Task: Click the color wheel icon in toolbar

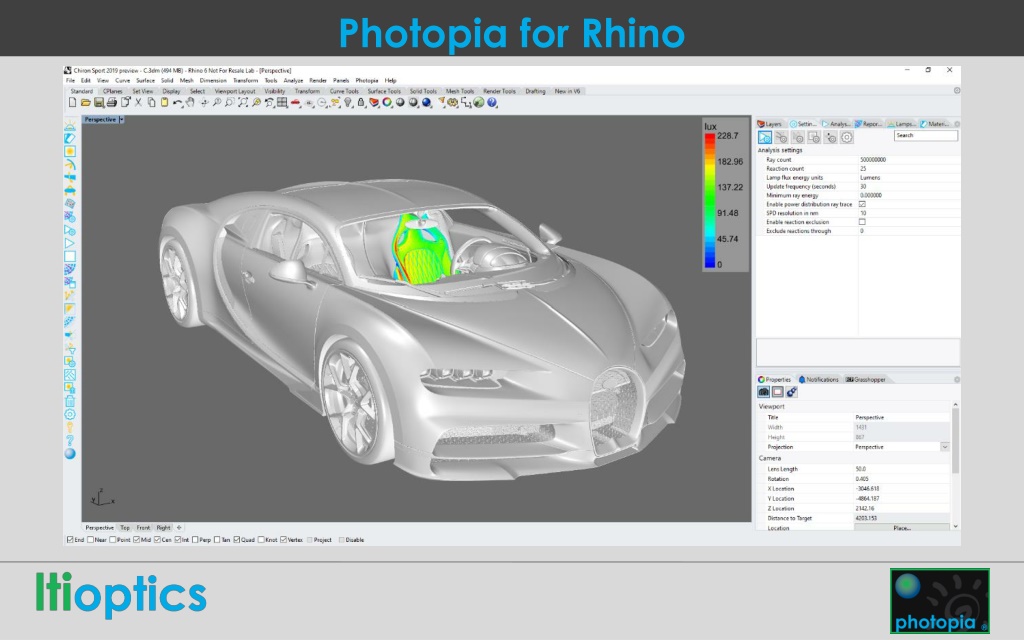Action: coord(387,103)
